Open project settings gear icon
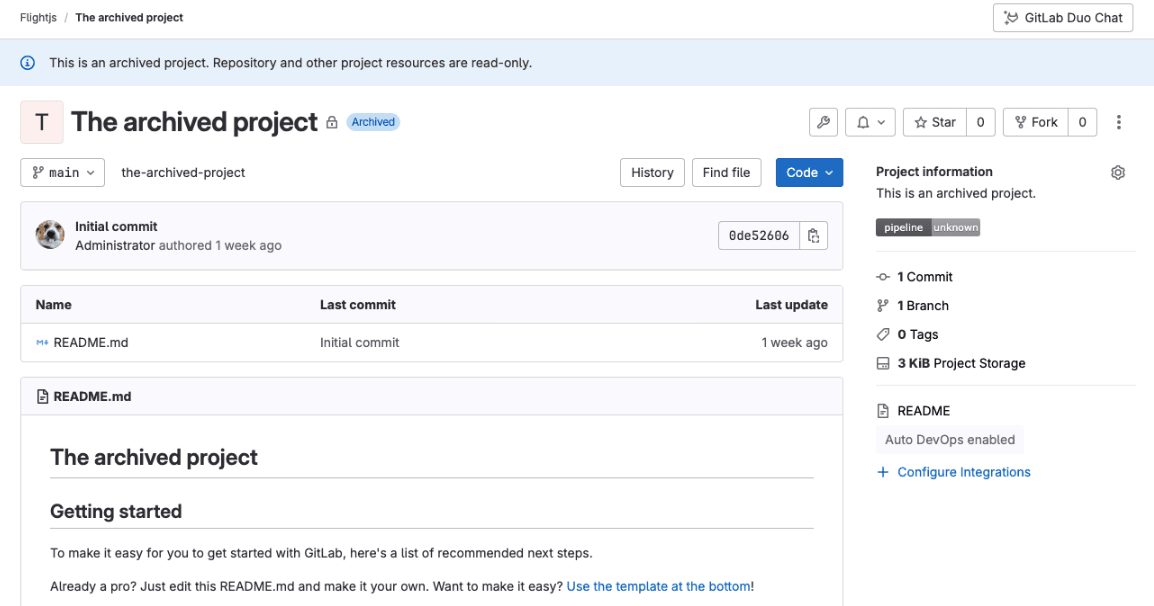1154x606 pixels. [x=1117, y=172]
